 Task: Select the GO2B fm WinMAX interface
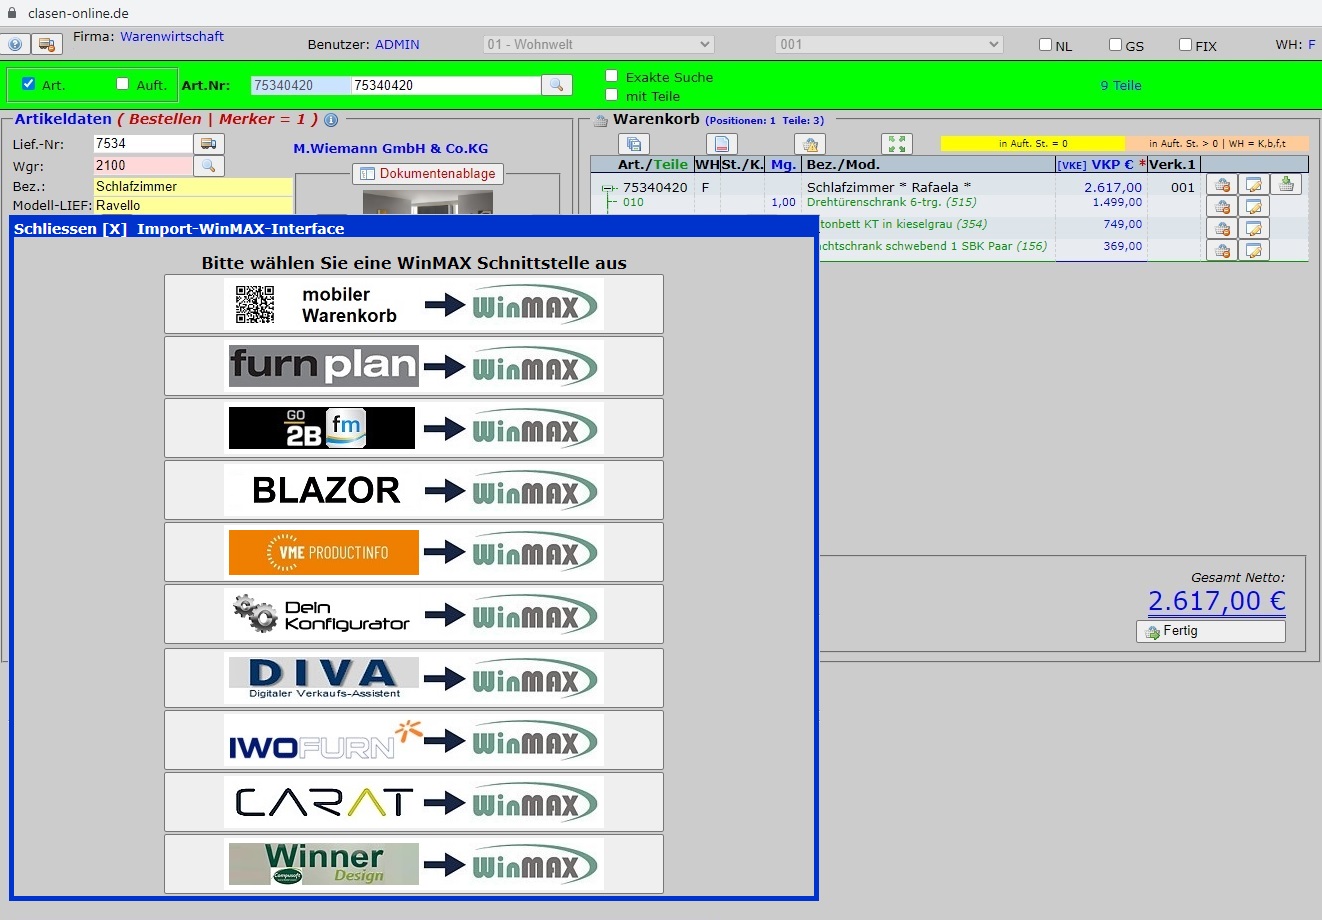[414, 428]
